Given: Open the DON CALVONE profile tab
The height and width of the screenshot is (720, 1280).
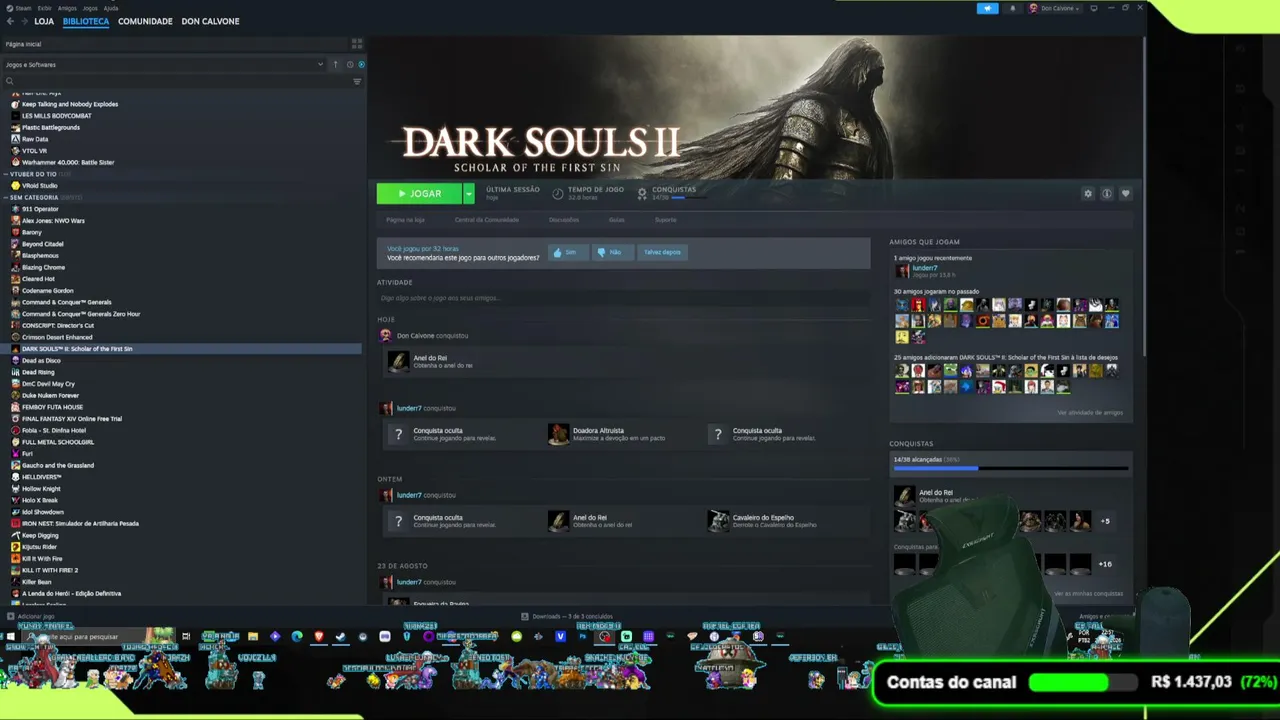Looking at the screenshot, I should [211, 21].
